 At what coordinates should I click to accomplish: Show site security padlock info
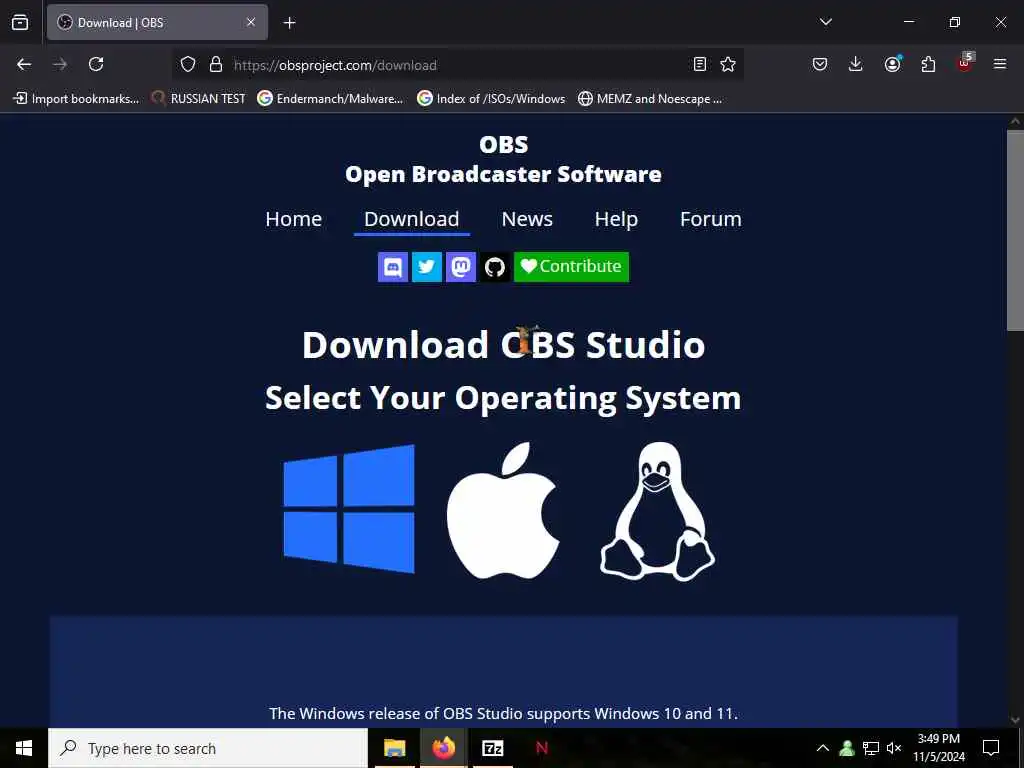[216, 64]
